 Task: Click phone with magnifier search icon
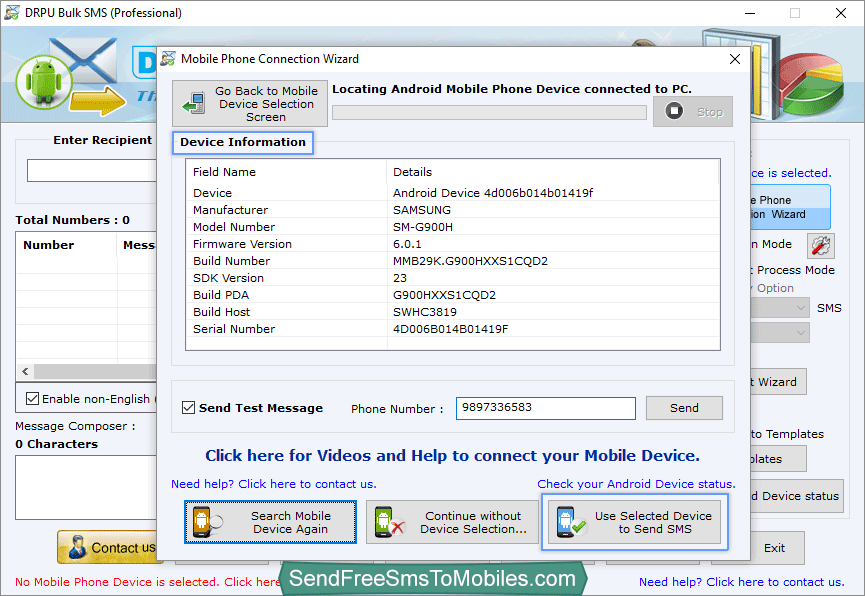206,522
